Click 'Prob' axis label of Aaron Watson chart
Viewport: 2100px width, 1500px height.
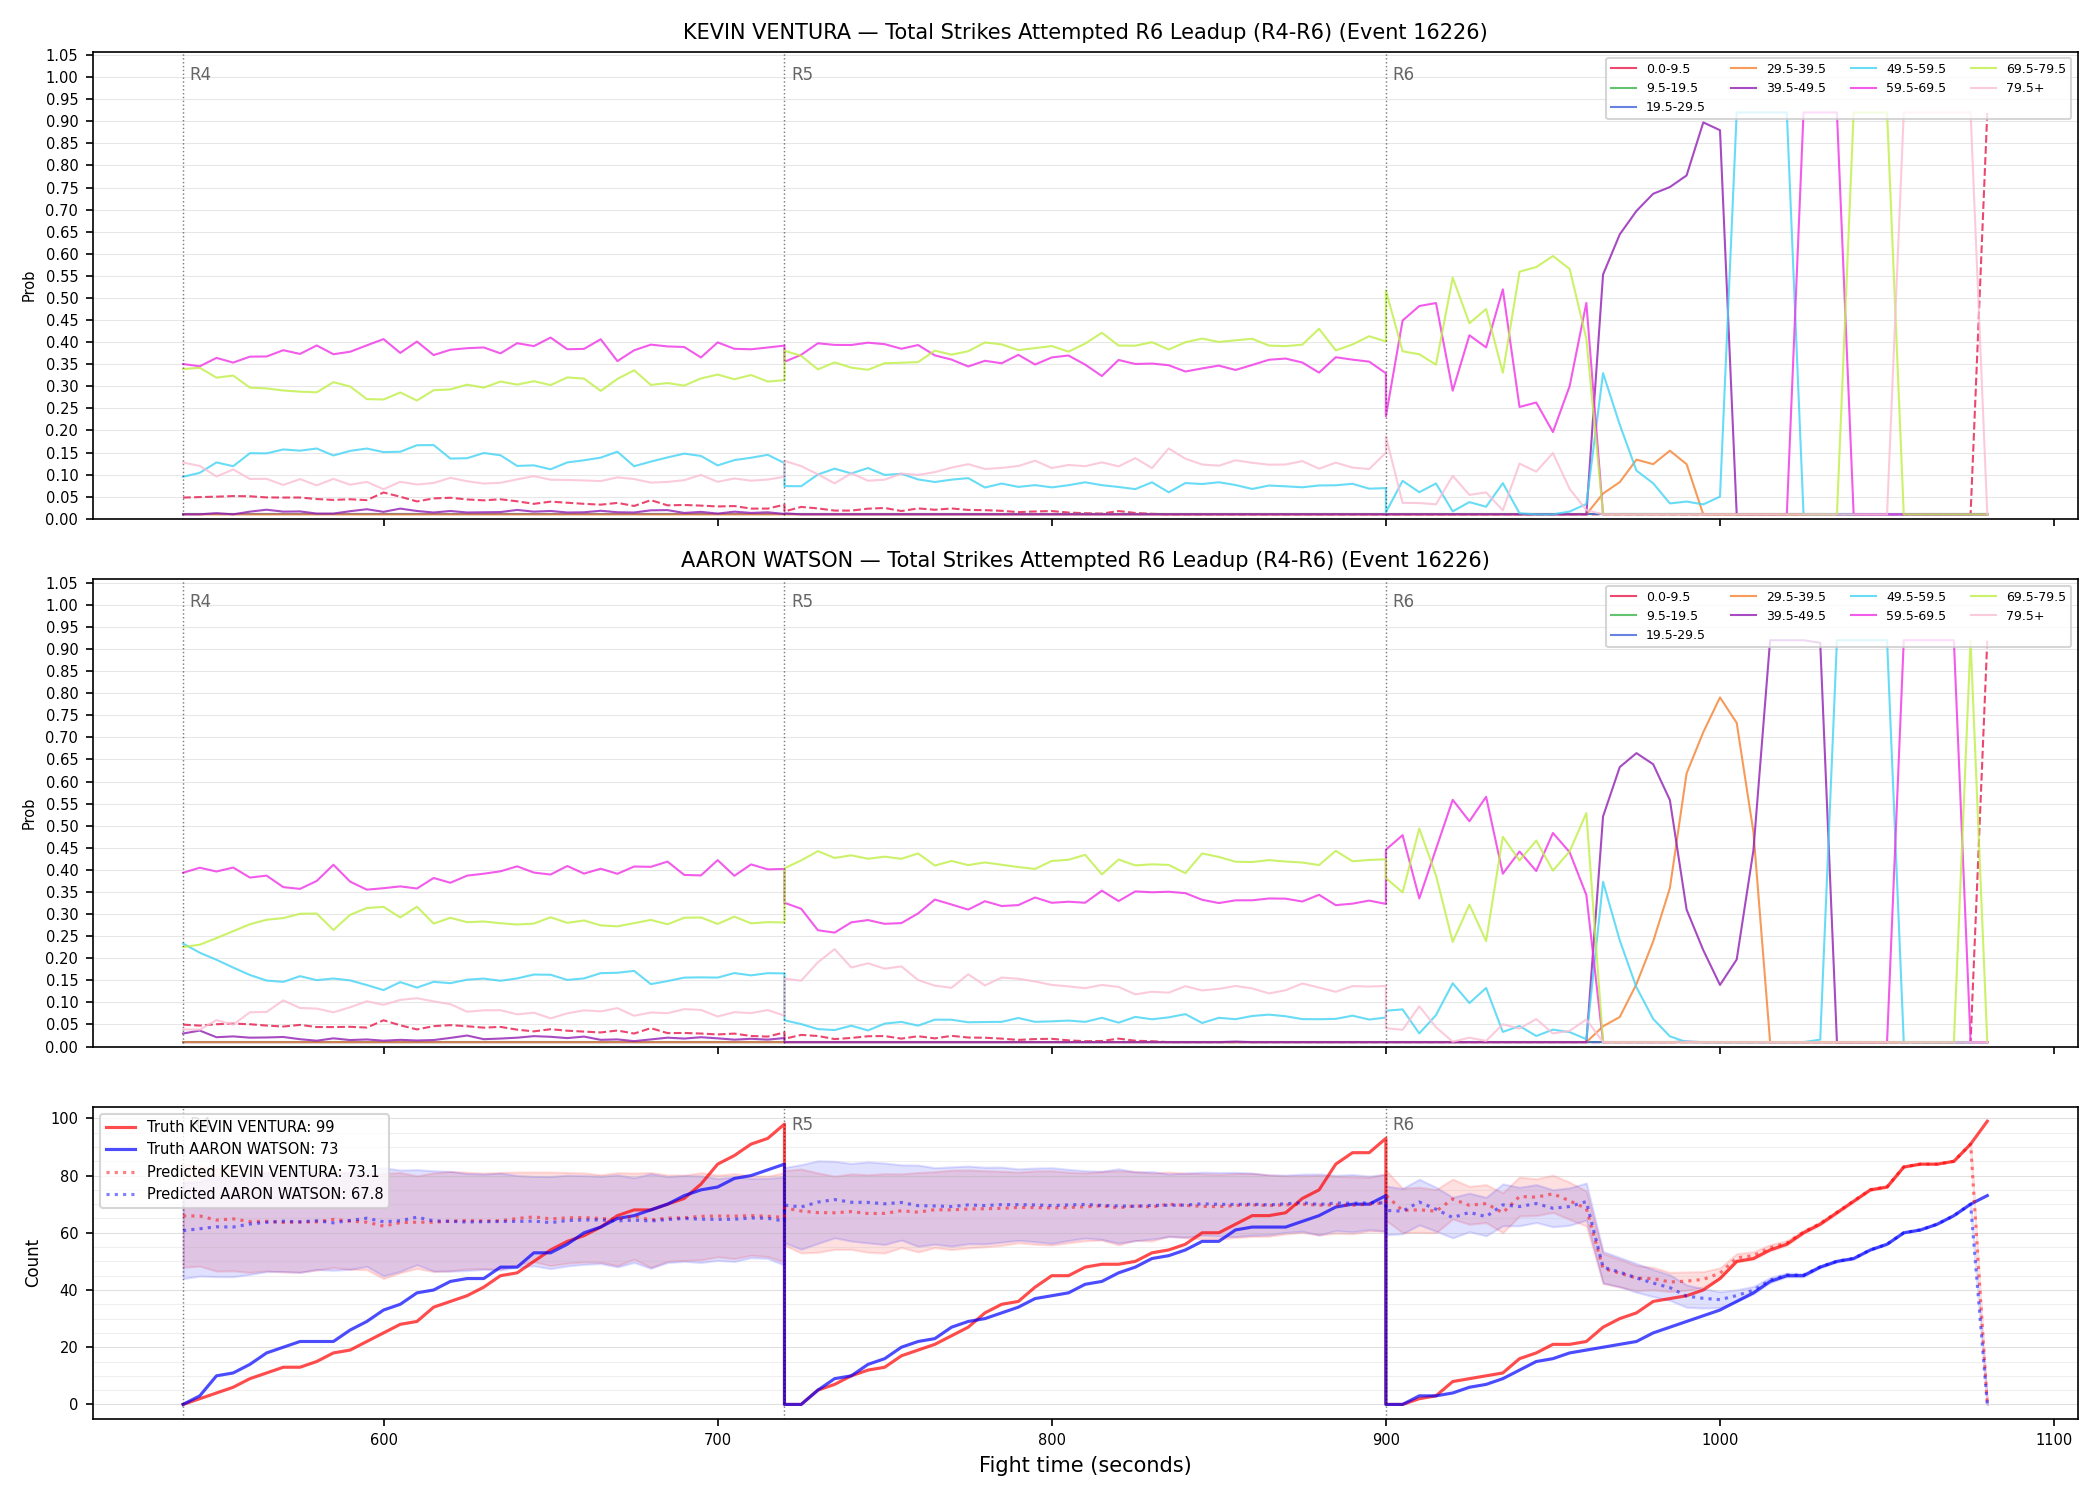point(29,814)
